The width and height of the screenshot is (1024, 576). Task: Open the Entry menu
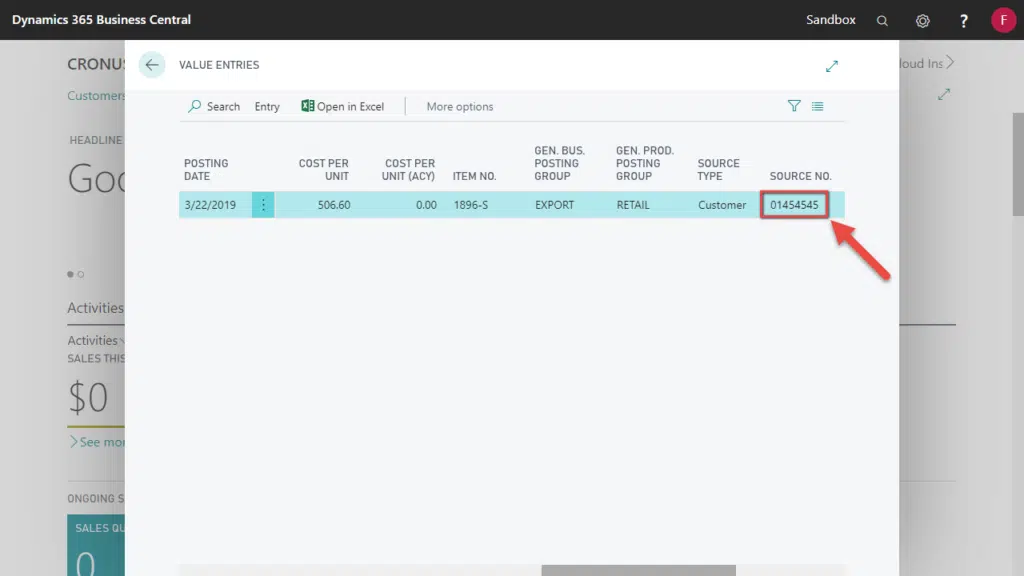pos(267,106)
